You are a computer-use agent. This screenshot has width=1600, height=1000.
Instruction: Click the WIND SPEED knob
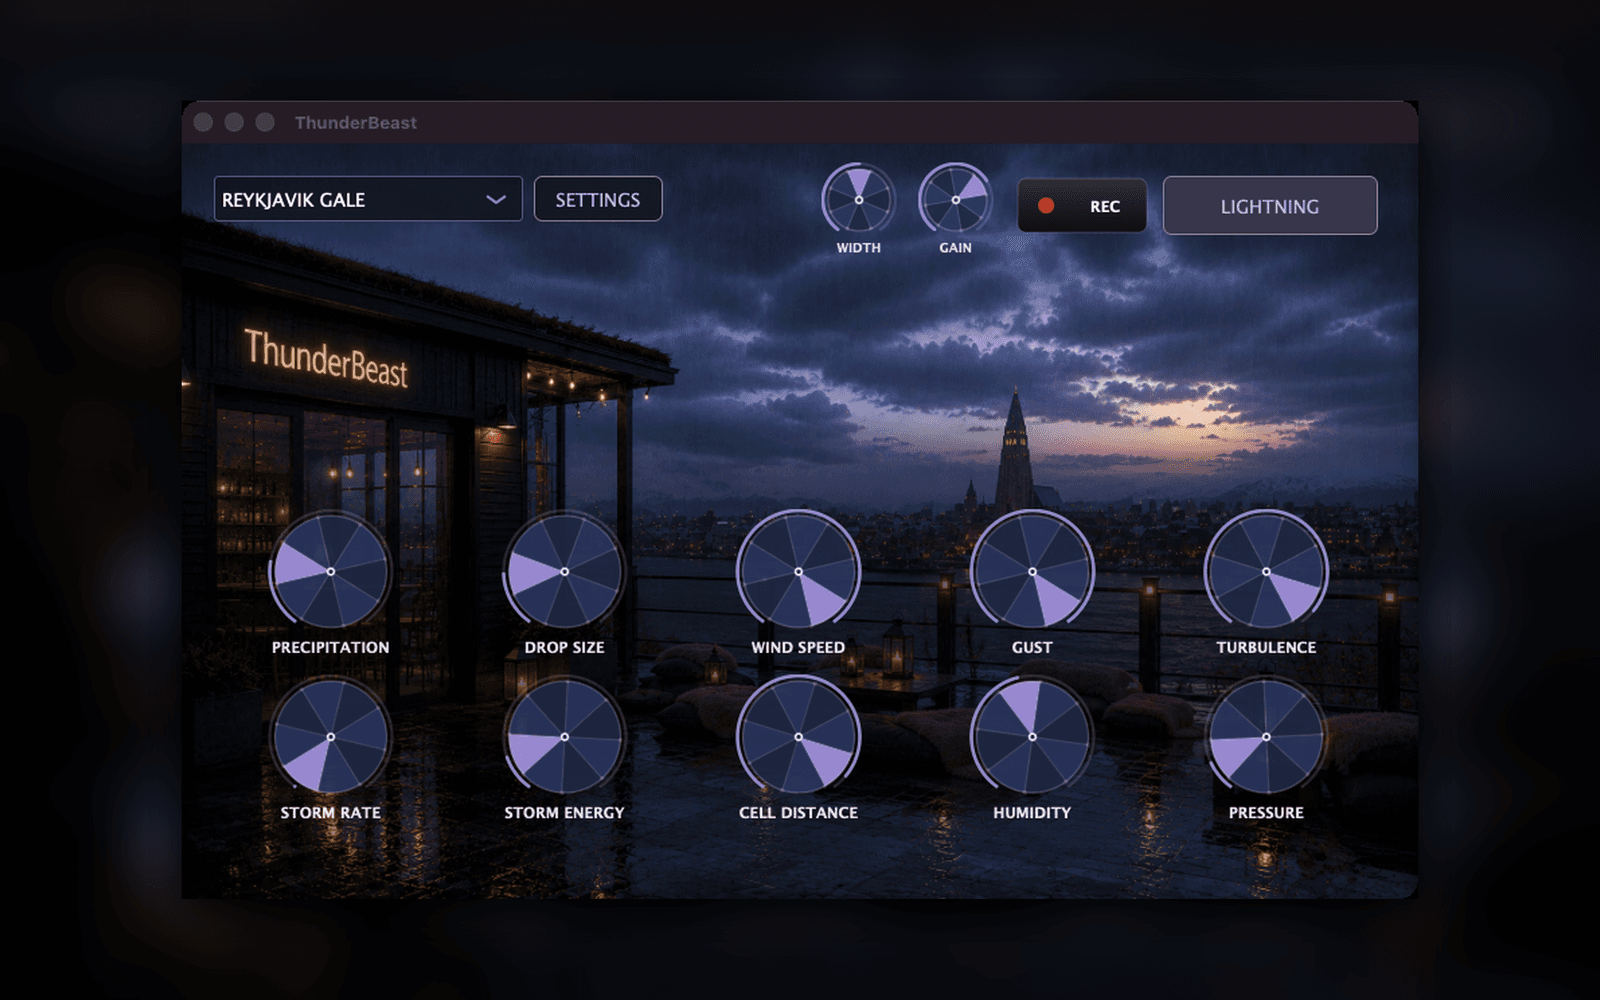click(798, 571)
